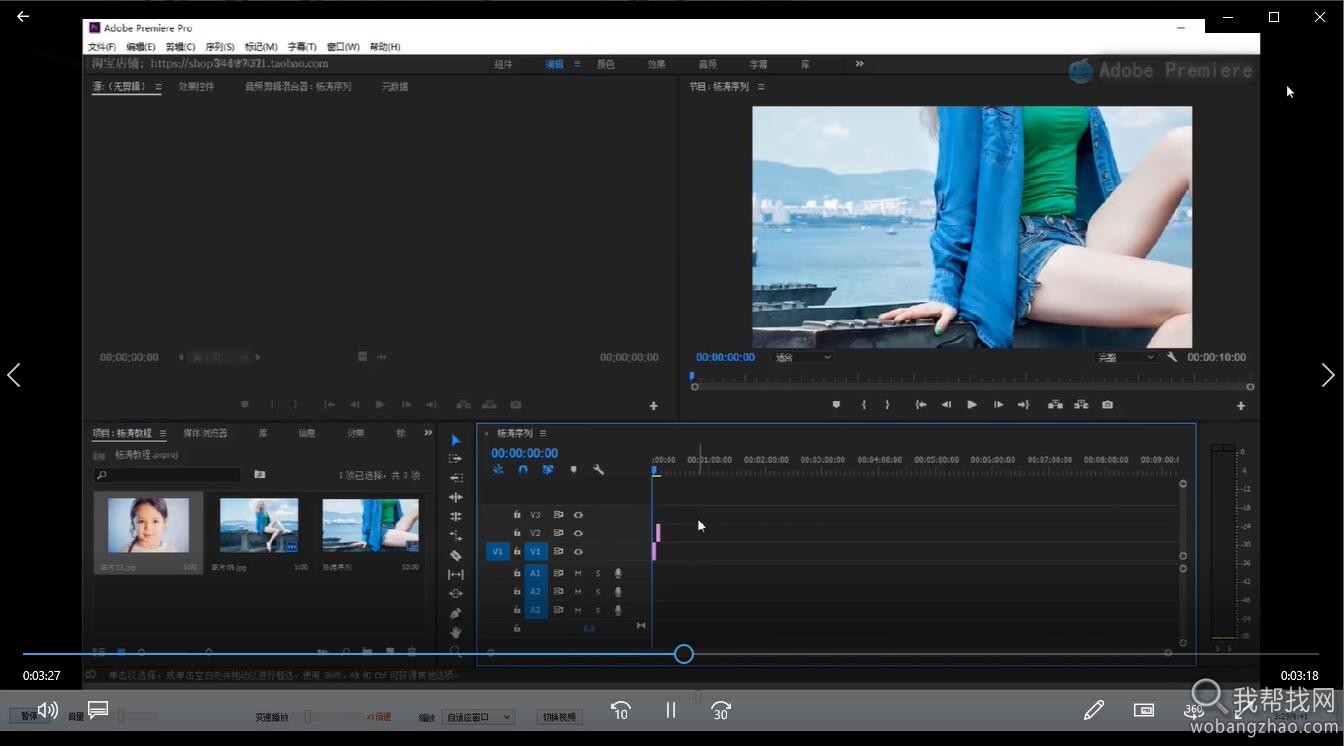
Task: Expand Project panel tabs overflow chevrons
Action: (x=428, y=433)
